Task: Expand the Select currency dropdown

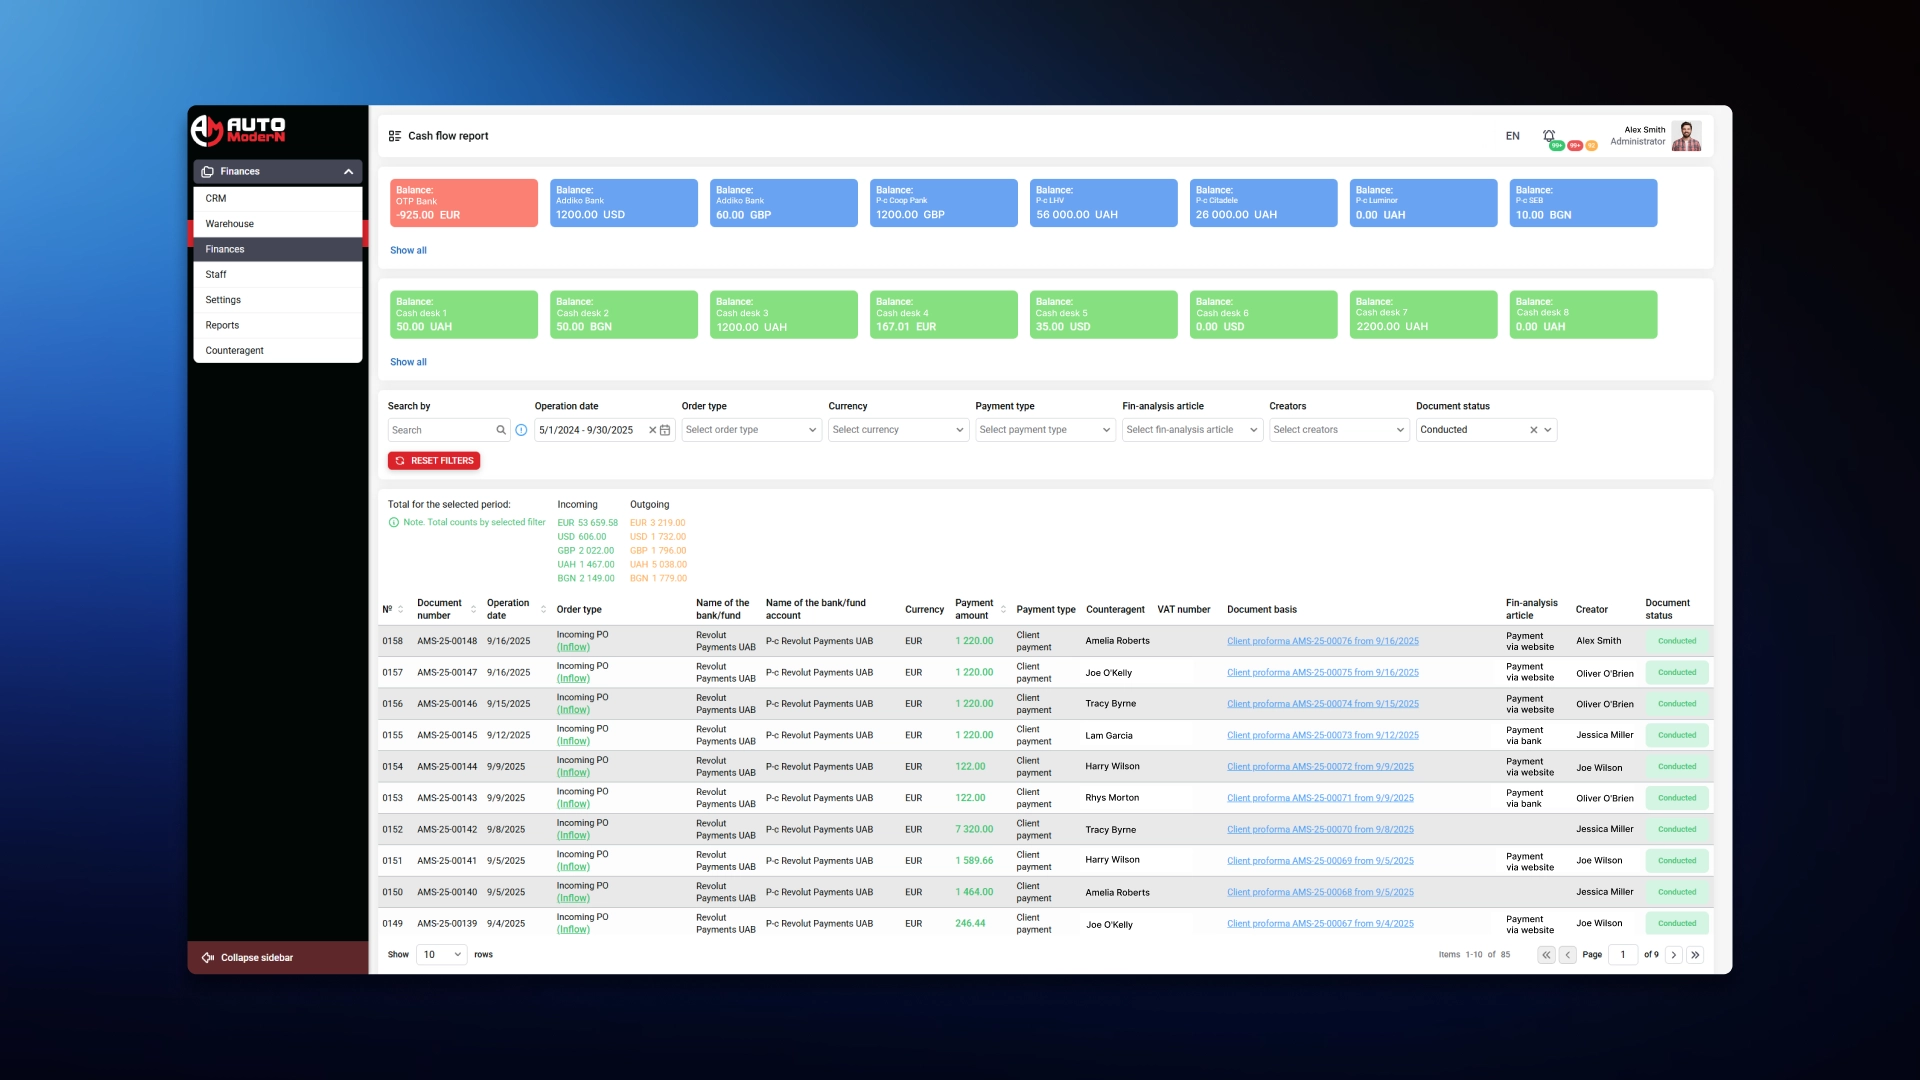Action: (x=898, y=430)
